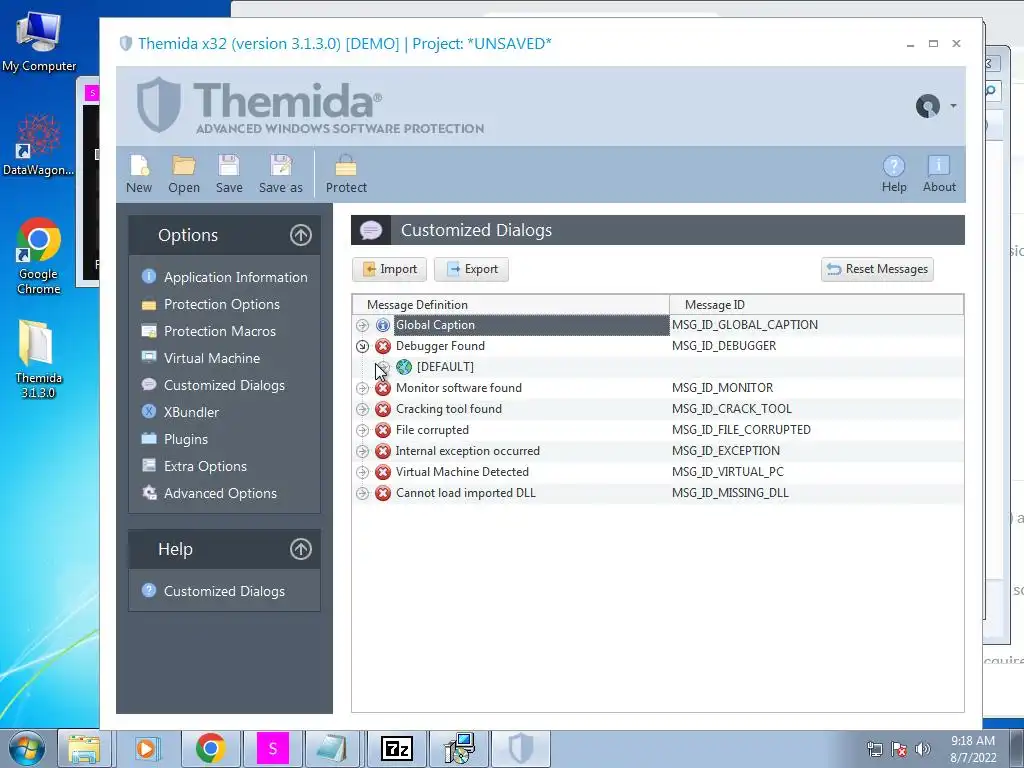The image size is (1024, 768).
Task: Click the Reset Messages button
Action: tap(877, 269)
